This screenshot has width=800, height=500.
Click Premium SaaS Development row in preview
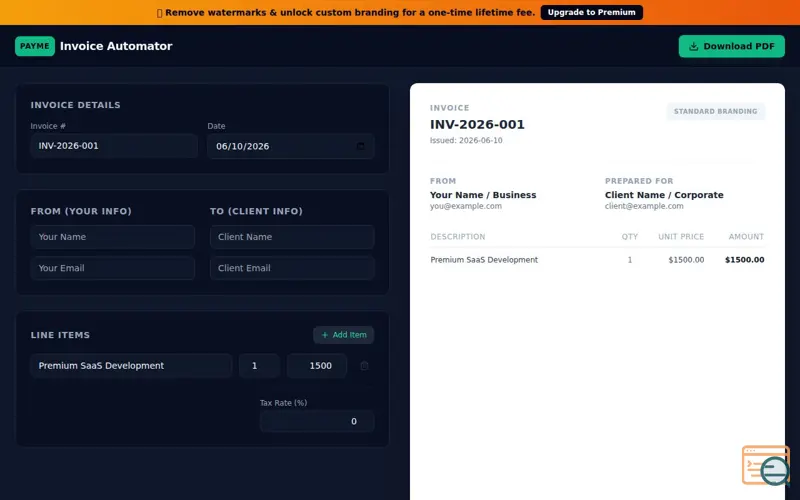(597, 260)
